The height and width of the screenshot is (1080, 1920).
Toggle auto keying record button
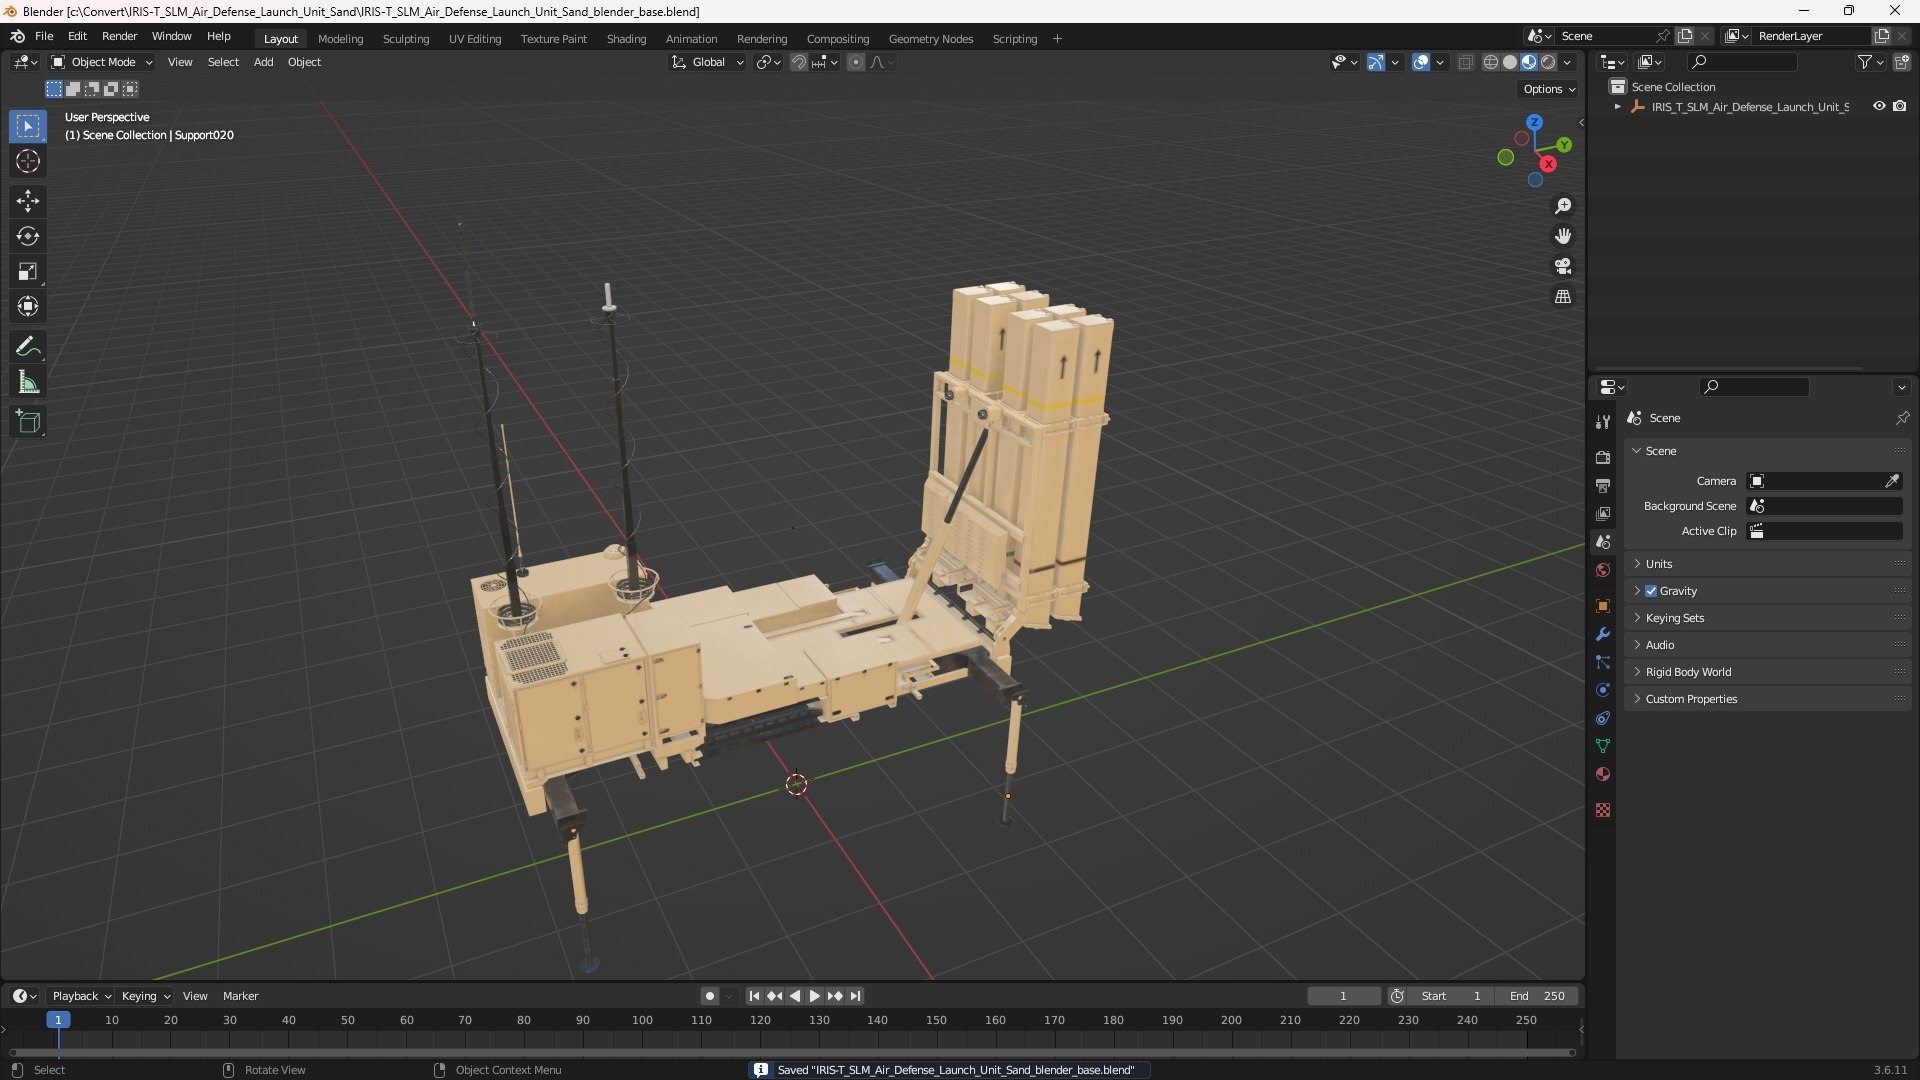tap(710, 996)
